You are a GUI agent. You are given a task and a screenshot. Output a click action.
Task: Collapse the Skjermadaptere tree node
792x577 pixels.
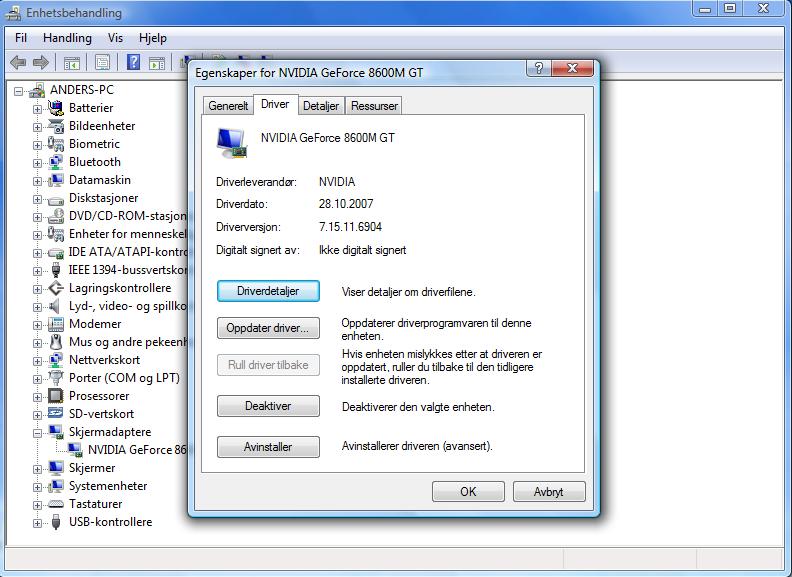tap(37, 434)
